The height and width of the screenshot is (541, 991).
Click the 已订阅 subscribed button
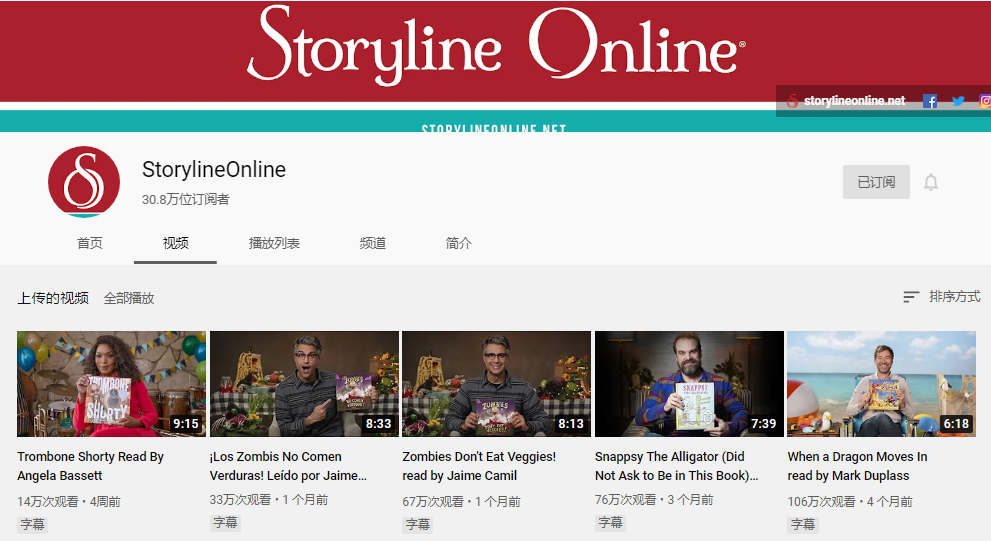click(x=876, y=182)
